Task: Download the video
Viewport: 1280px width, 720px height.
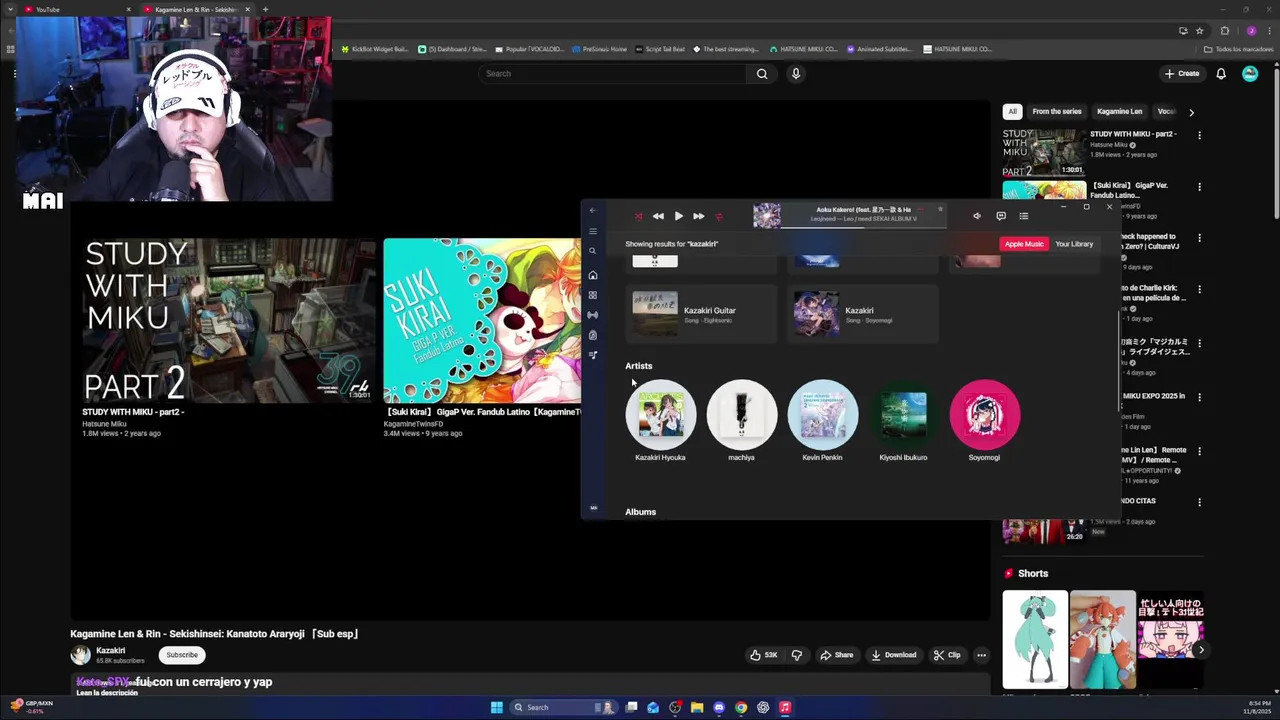Action: (x=894, y=655)
